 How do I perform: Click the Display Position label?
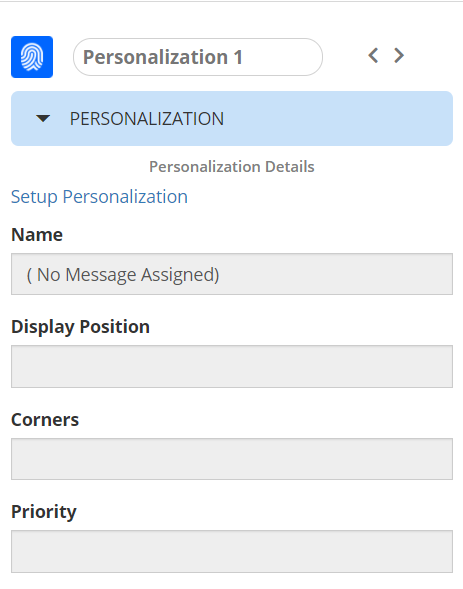tap(80, 327)
